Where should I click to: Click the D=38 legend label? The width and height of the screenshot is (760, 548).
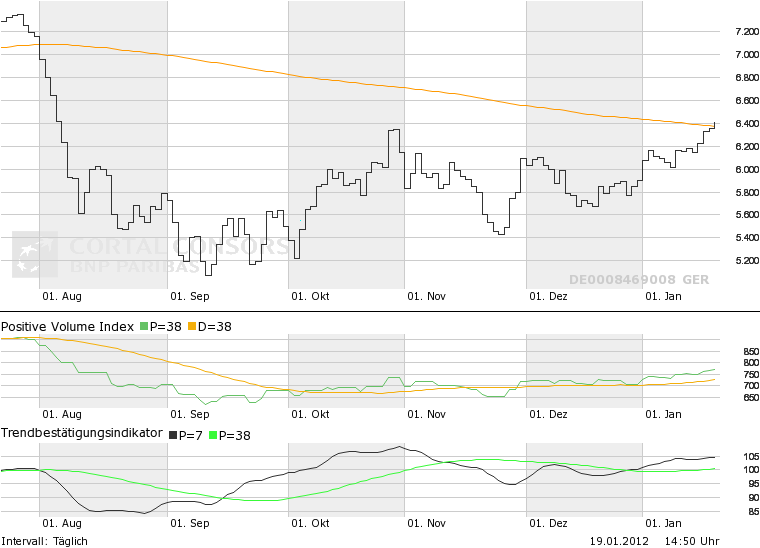[215, 327]
